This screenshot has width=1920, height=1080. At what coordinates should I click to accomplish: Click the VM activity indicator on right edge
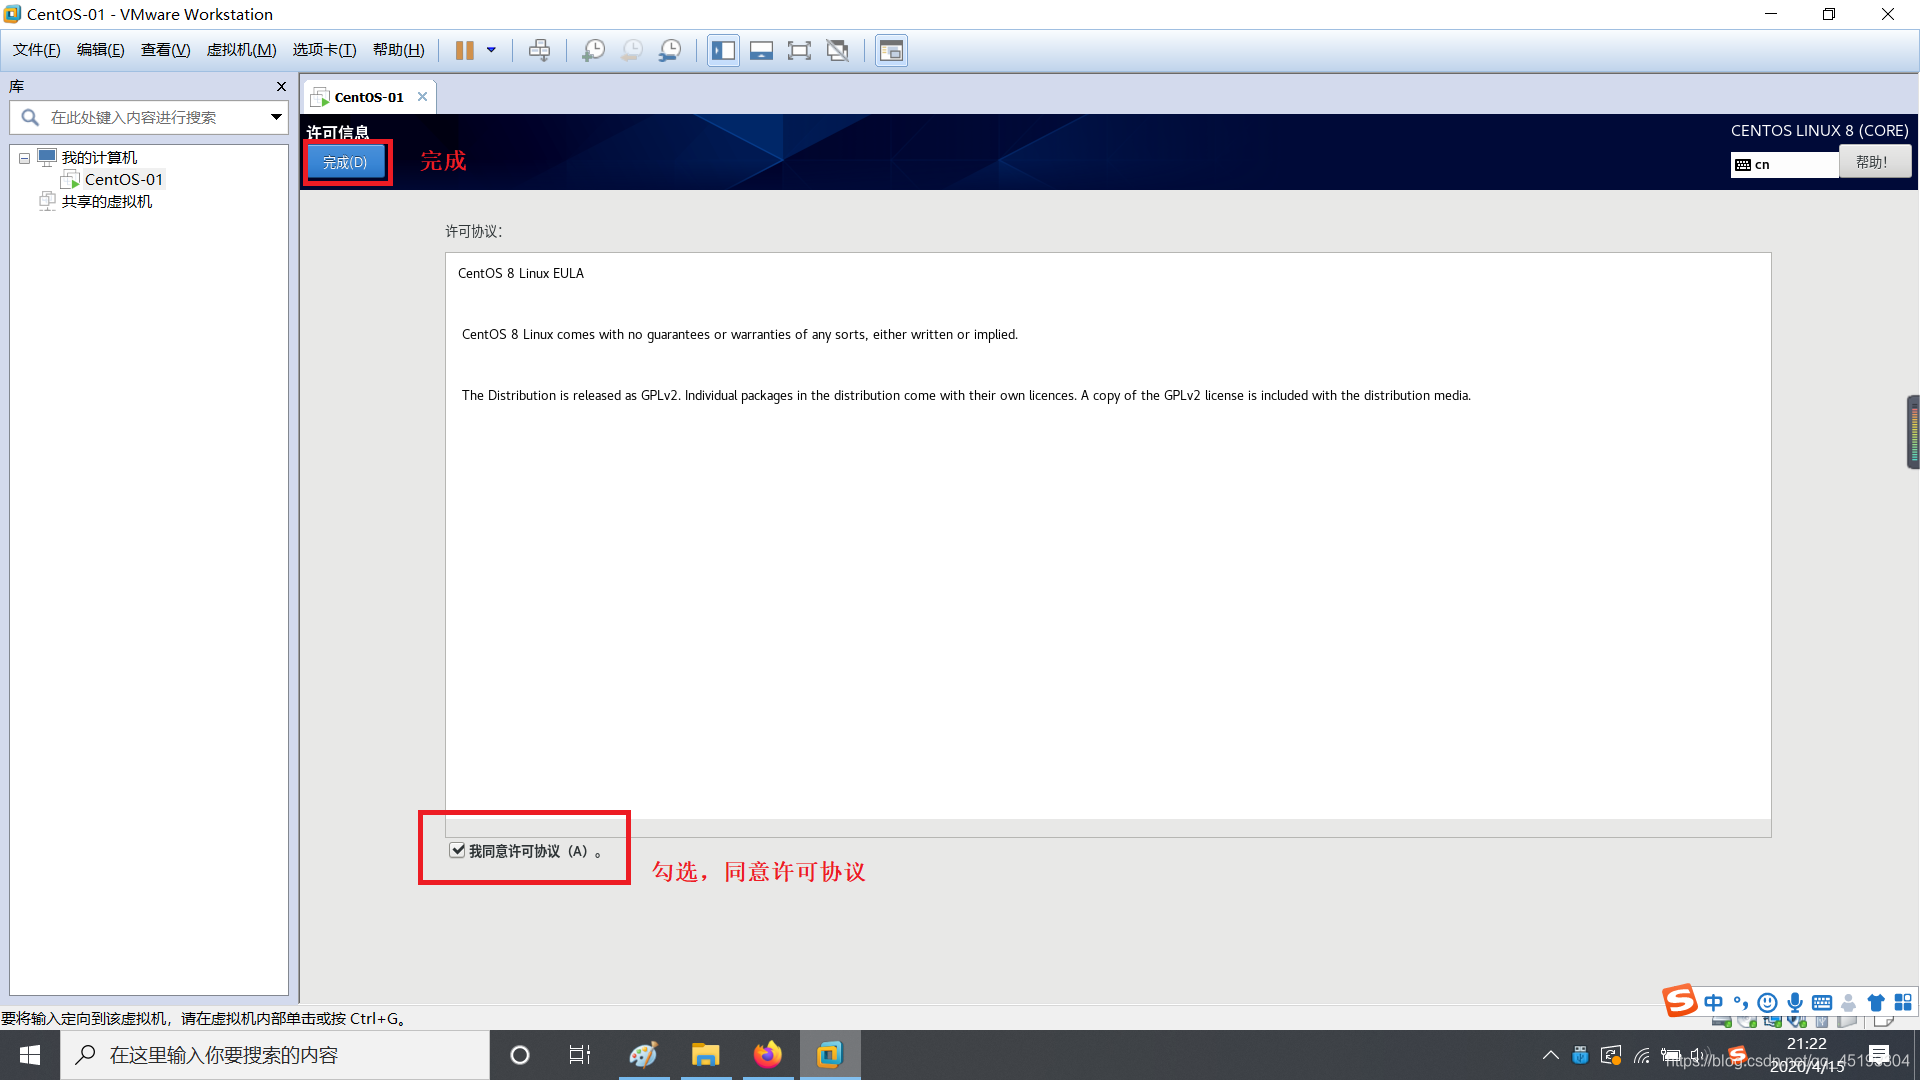(1913, 432)
